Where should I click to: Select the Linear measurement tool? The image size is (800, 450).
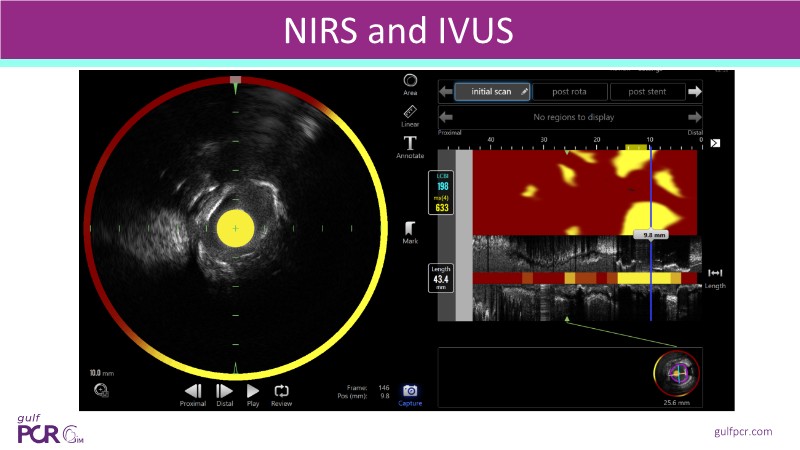click(410, 114)
